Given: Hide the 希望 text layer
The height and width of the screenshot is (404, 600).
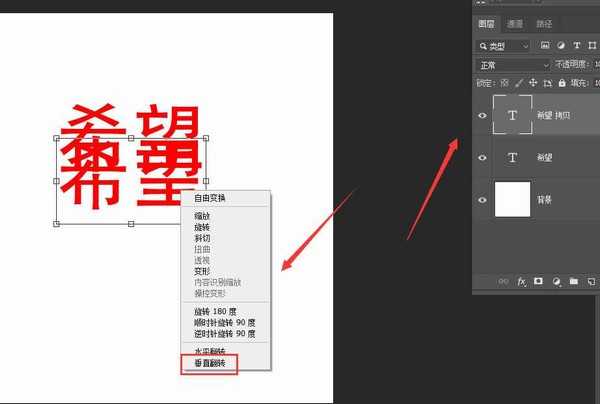Looking at the screenshot, I should click(483, 158).
